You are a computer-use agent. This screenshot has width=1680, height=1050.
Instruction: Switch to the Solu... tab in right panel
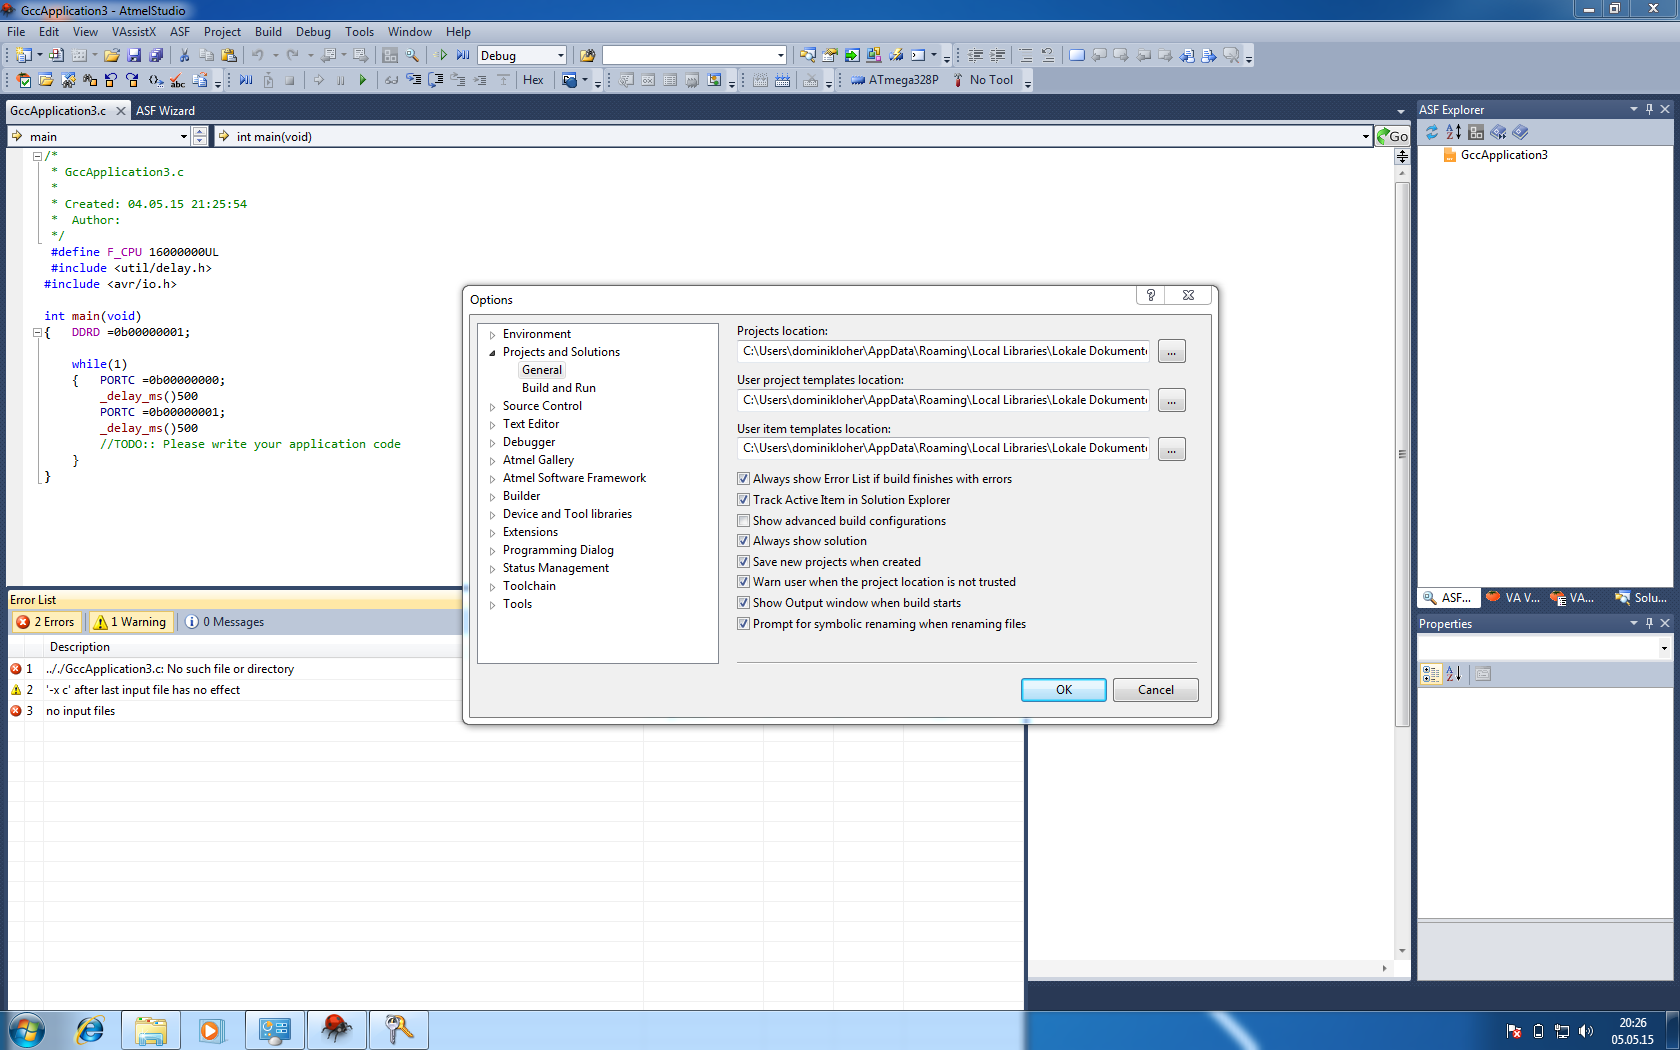1641,598
